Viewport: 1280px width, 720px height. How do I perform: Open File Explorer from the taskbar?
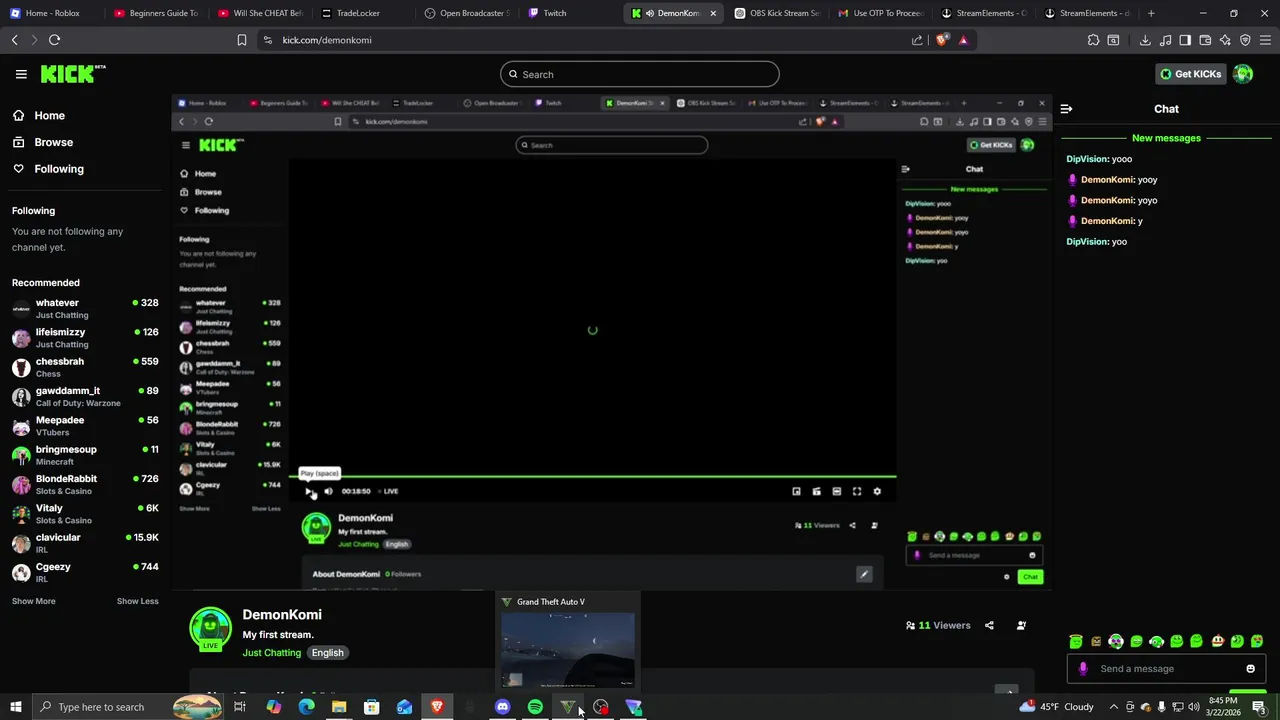pos(339,707)
